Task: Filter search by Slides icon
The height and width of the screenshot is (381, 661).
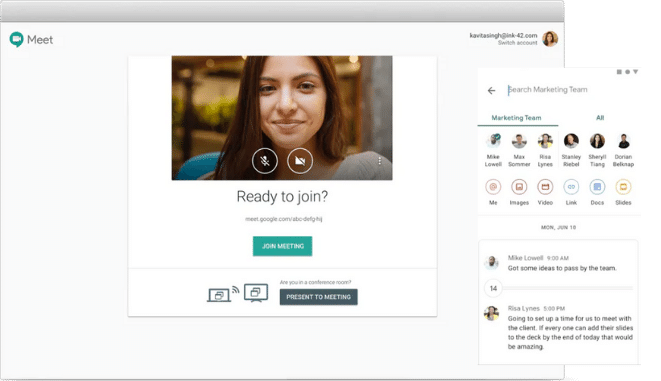Action: 623,187
